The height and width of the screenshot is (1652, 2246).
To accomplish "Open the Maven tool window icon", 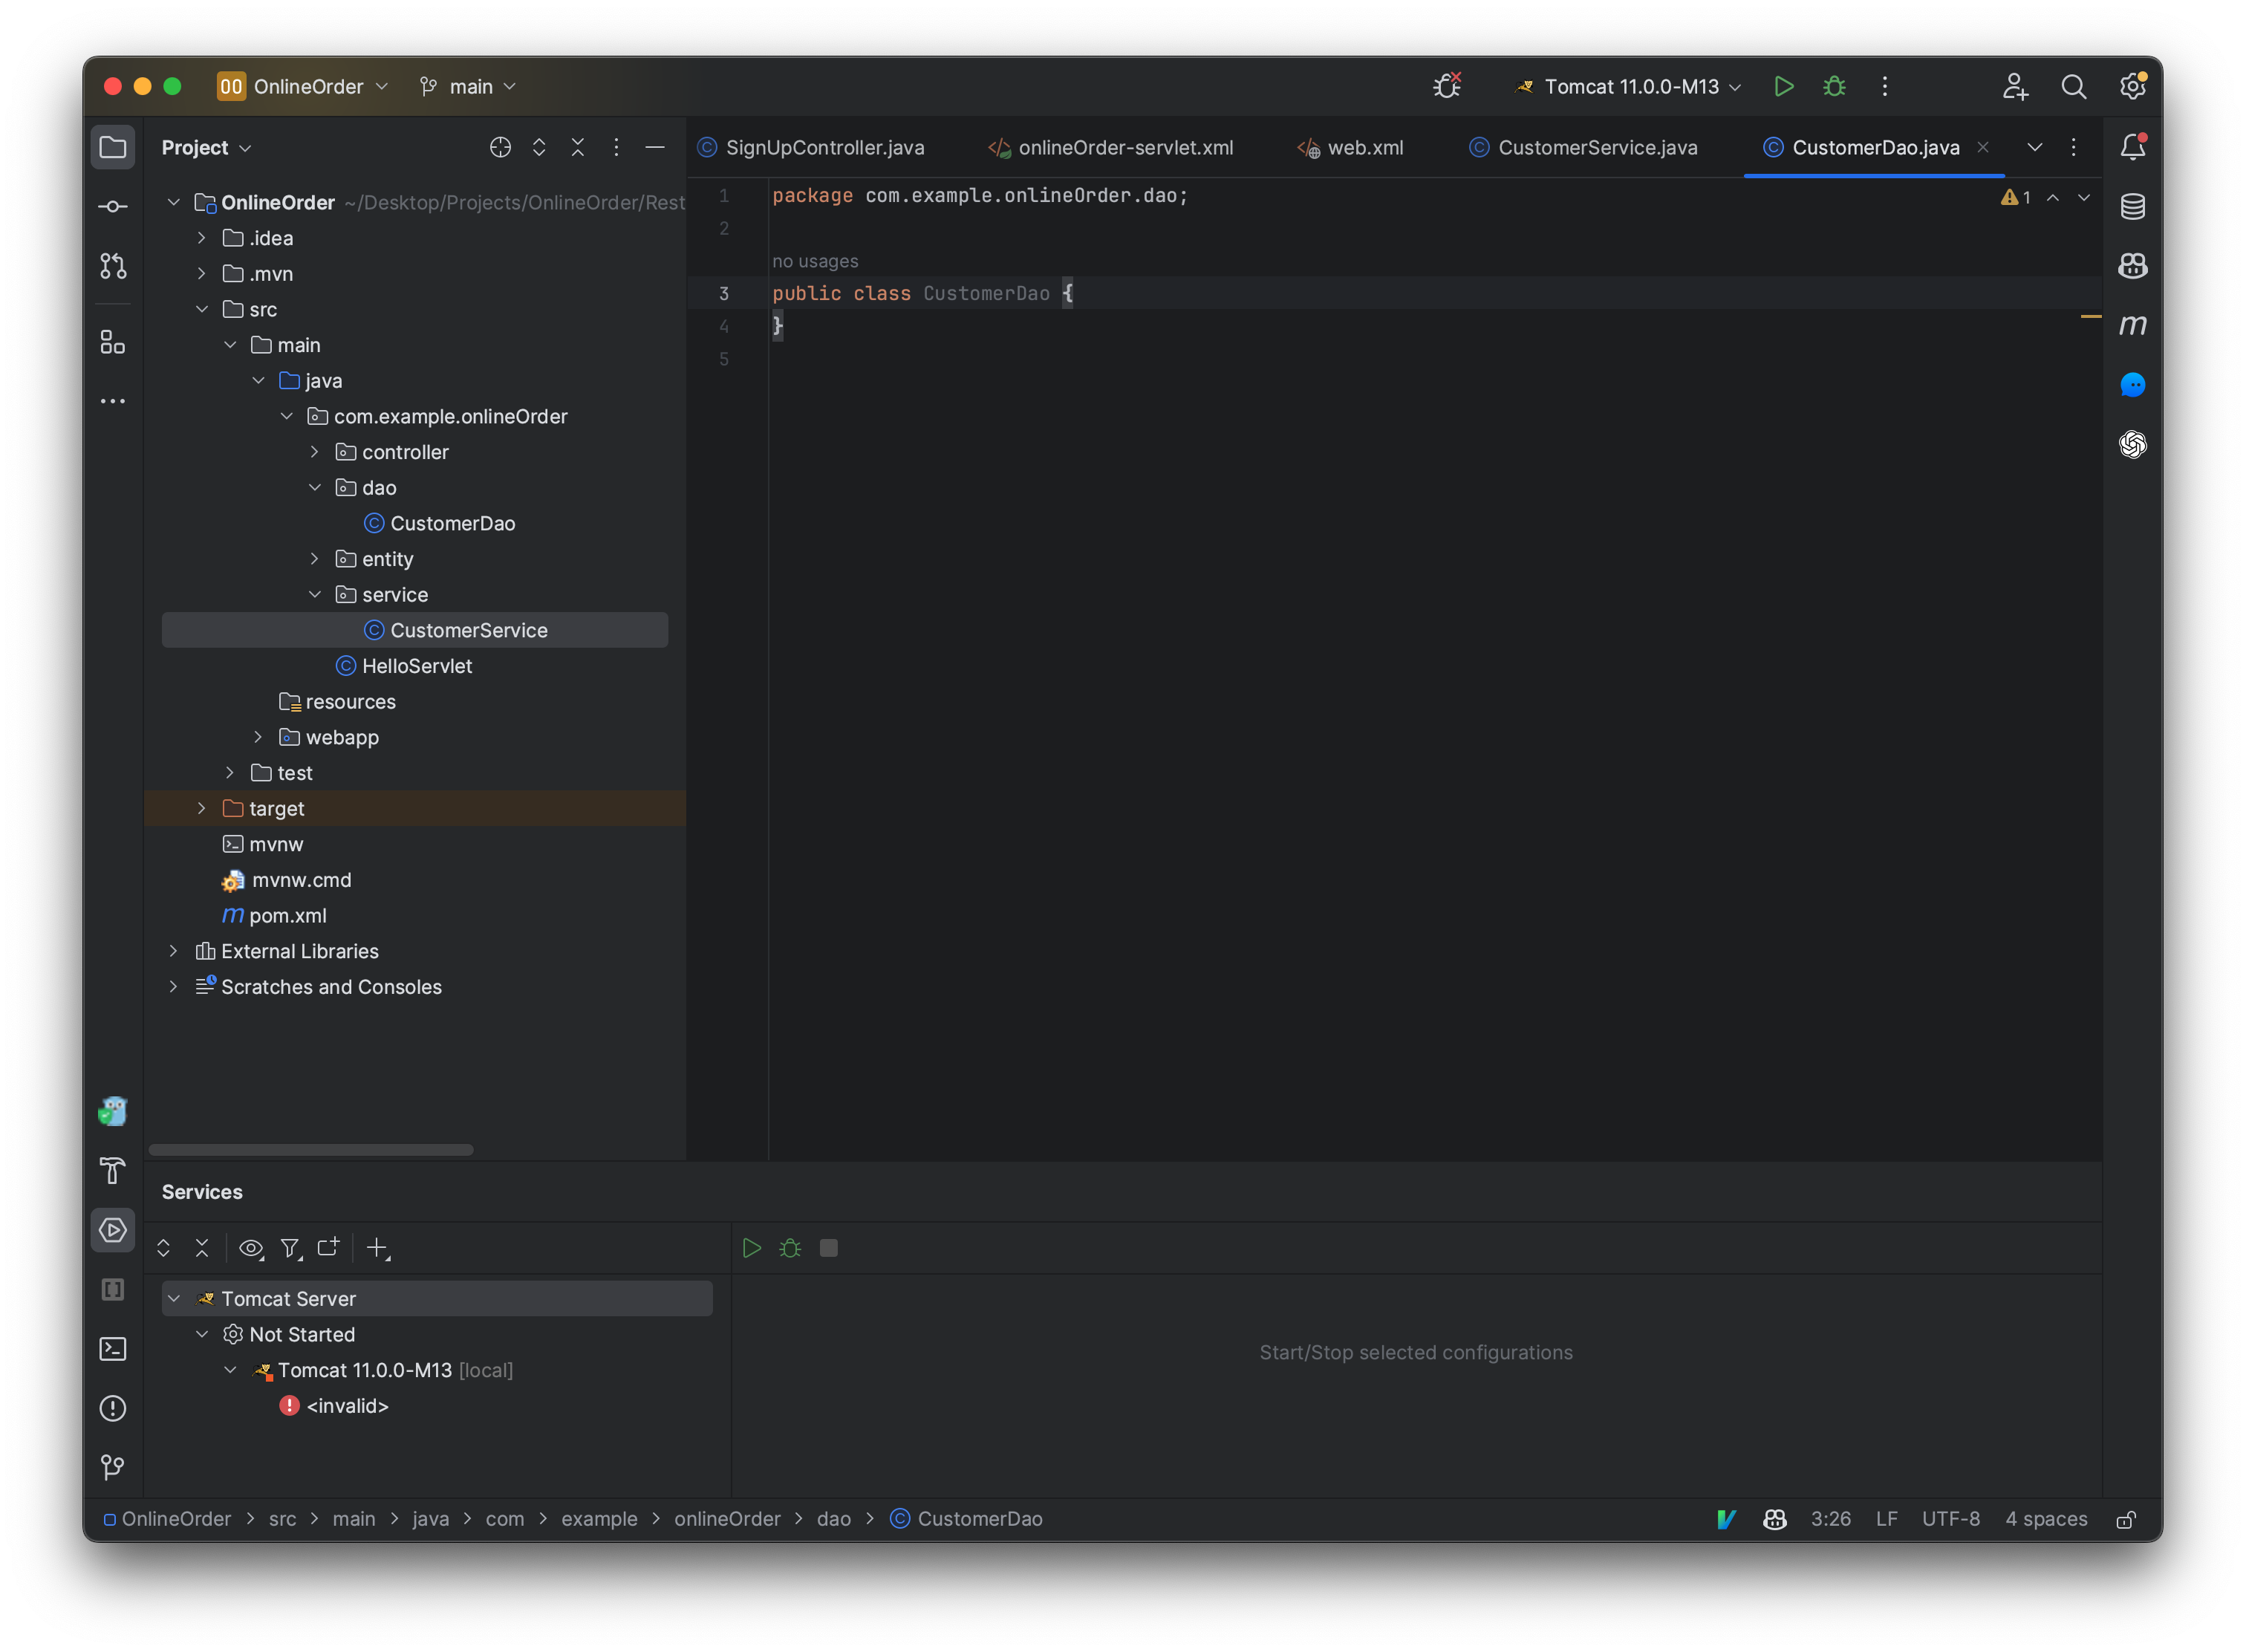I will point(2132,325).
